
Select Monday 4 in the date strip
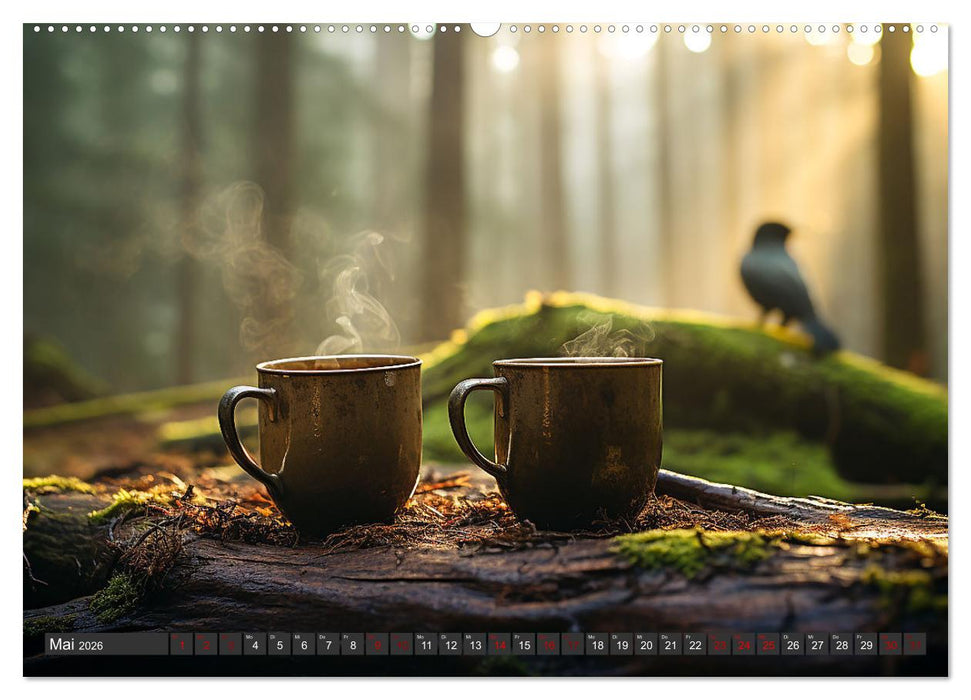(x=255, y=644)
